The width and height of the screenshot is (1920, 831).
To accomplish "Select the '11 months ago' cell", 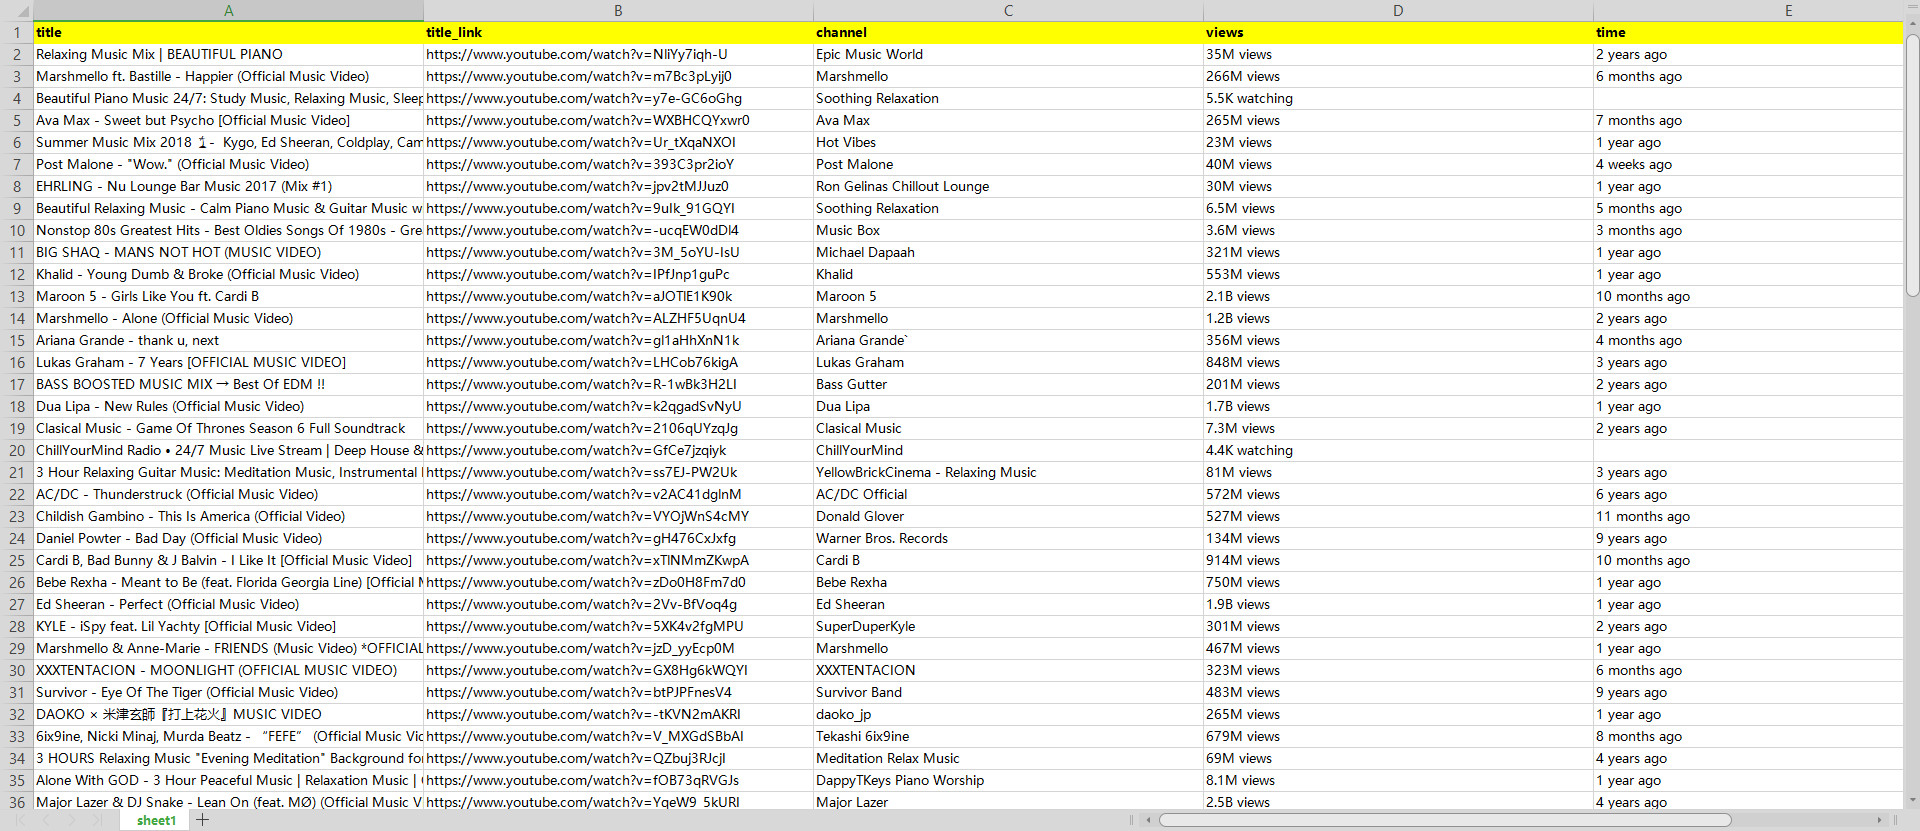I will (1748, 516).
